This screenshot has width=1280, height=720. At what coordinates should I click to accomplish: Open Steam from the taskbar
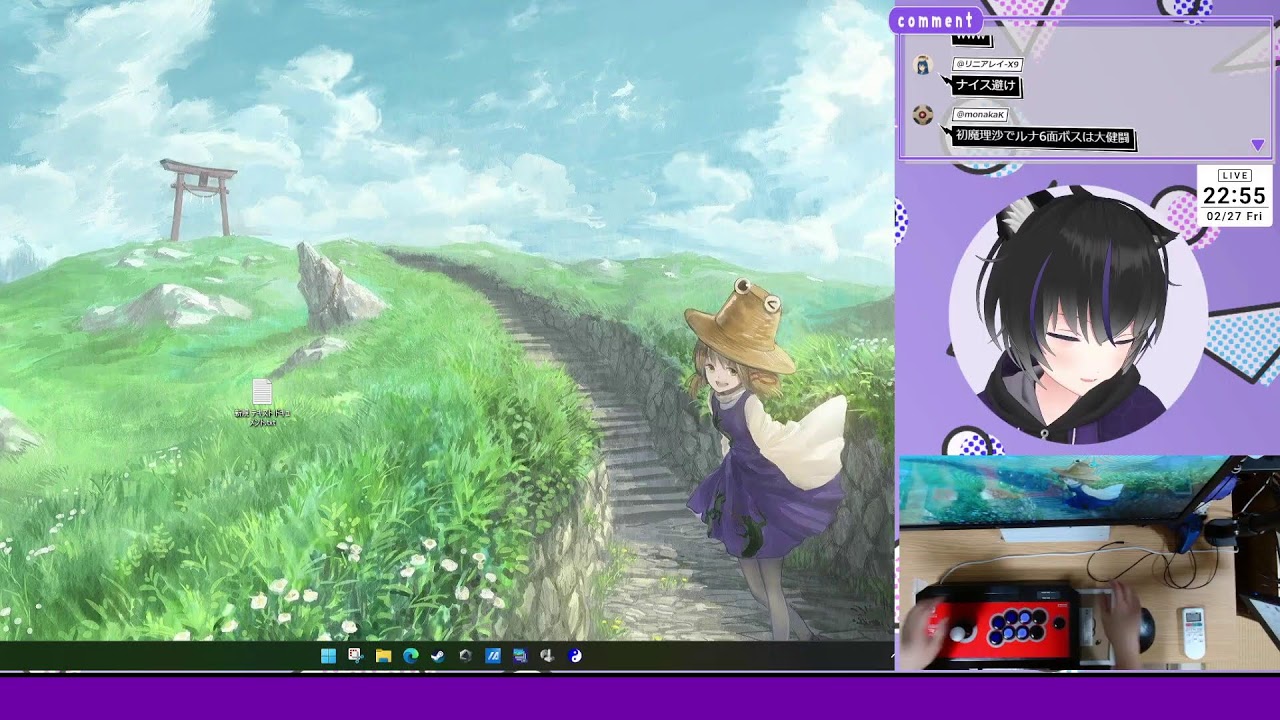click(437, 656)
